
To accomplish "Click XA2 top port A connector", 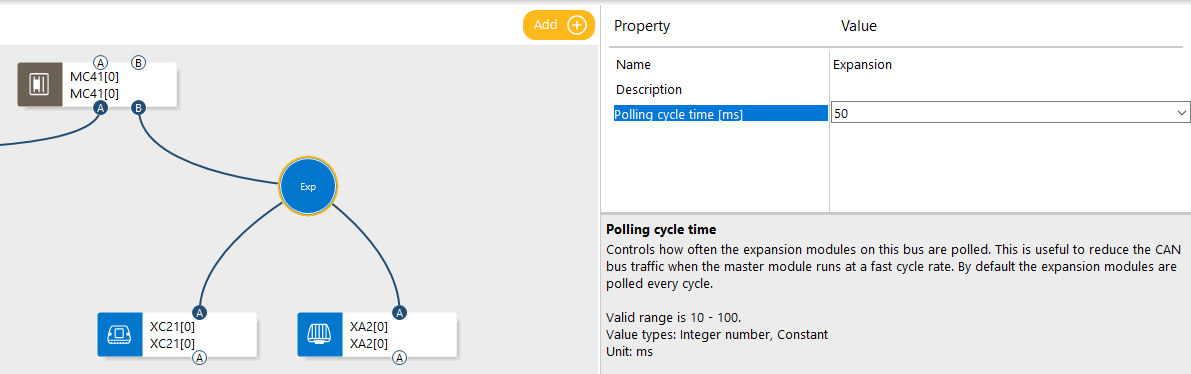I will (400, 312).
